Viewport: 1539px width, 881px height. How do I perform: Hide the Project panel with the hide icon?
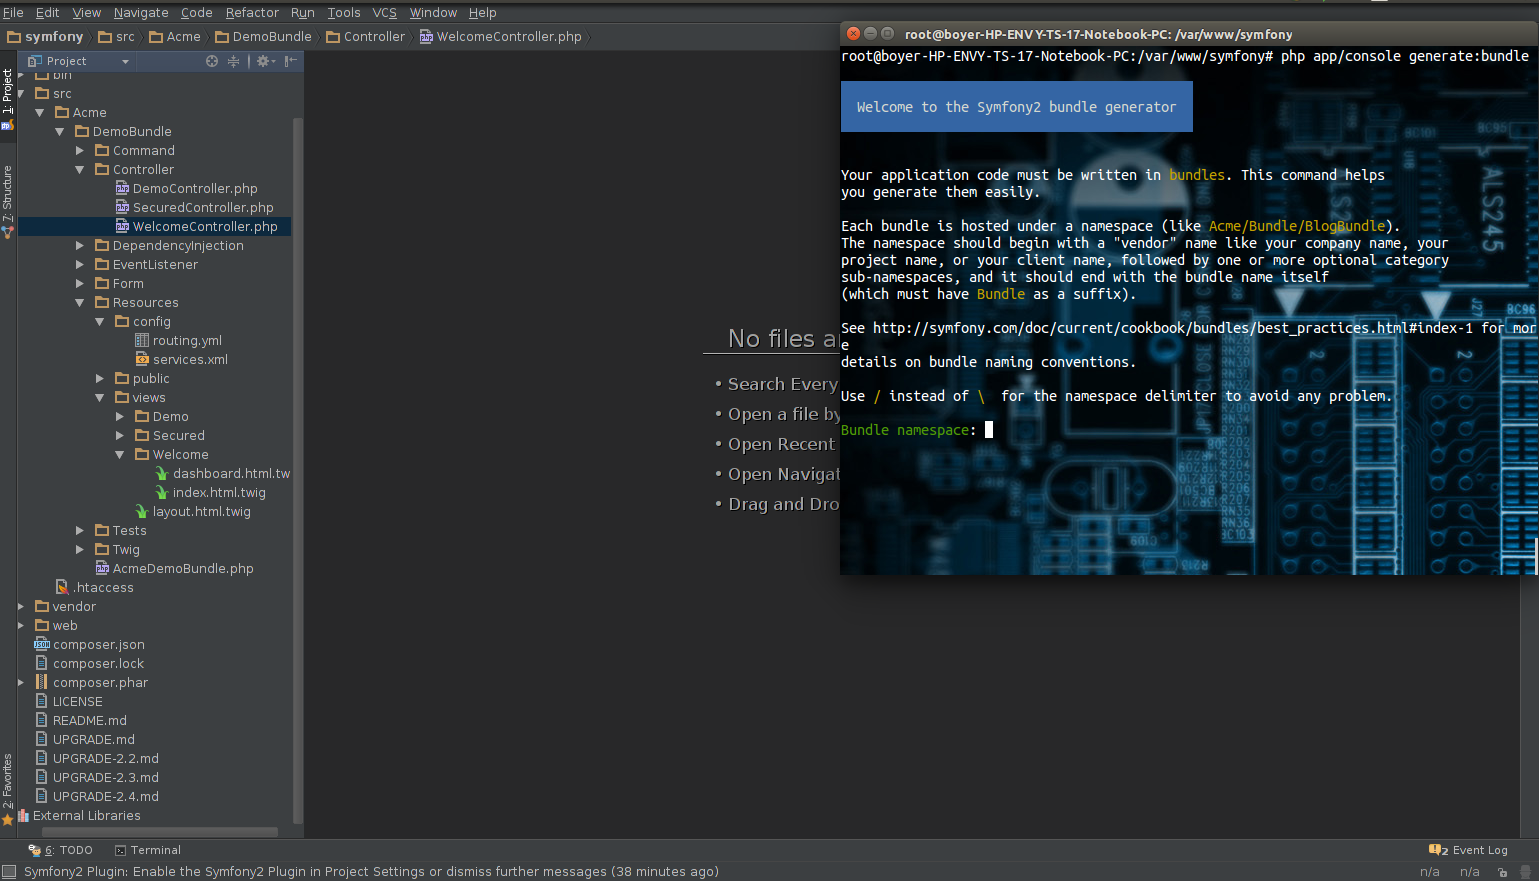click(290, 61)
